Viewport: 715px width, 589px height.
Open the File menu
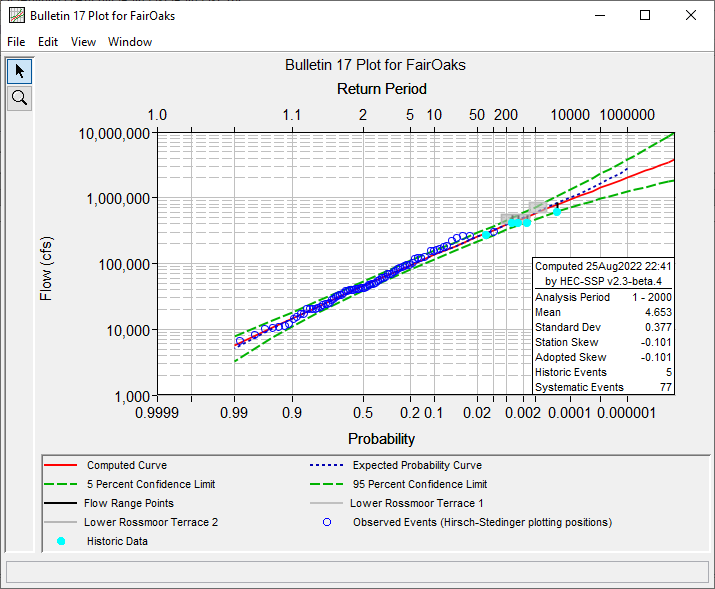click(x=16, y=42)
